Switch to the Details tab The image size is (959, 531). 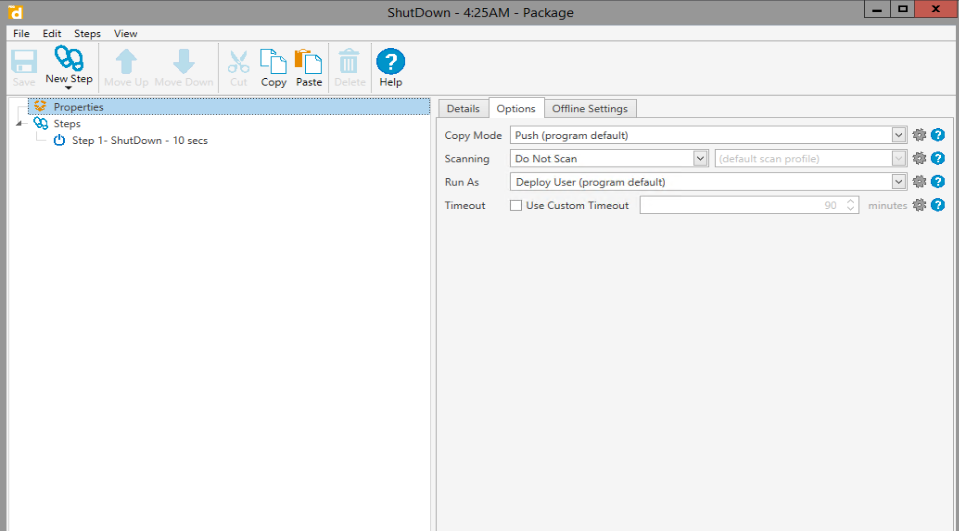(x=462, y=109)
